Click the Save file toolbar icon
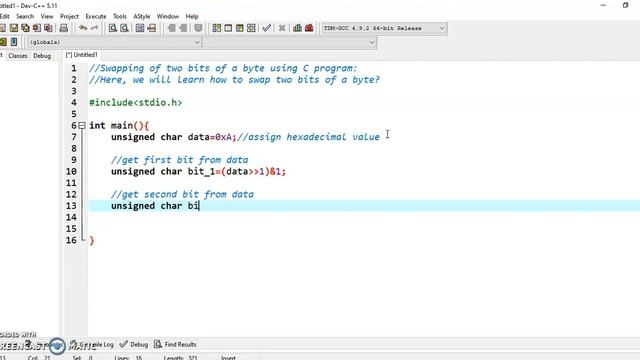This screenshot has width=640, height=360. pyautogui.click(x=14, y=28)
